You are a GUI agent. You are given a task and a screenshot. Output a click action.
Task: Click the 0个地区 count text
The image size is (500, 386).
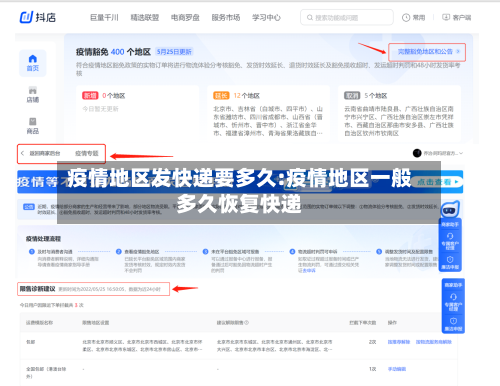[x=114, y=96]
